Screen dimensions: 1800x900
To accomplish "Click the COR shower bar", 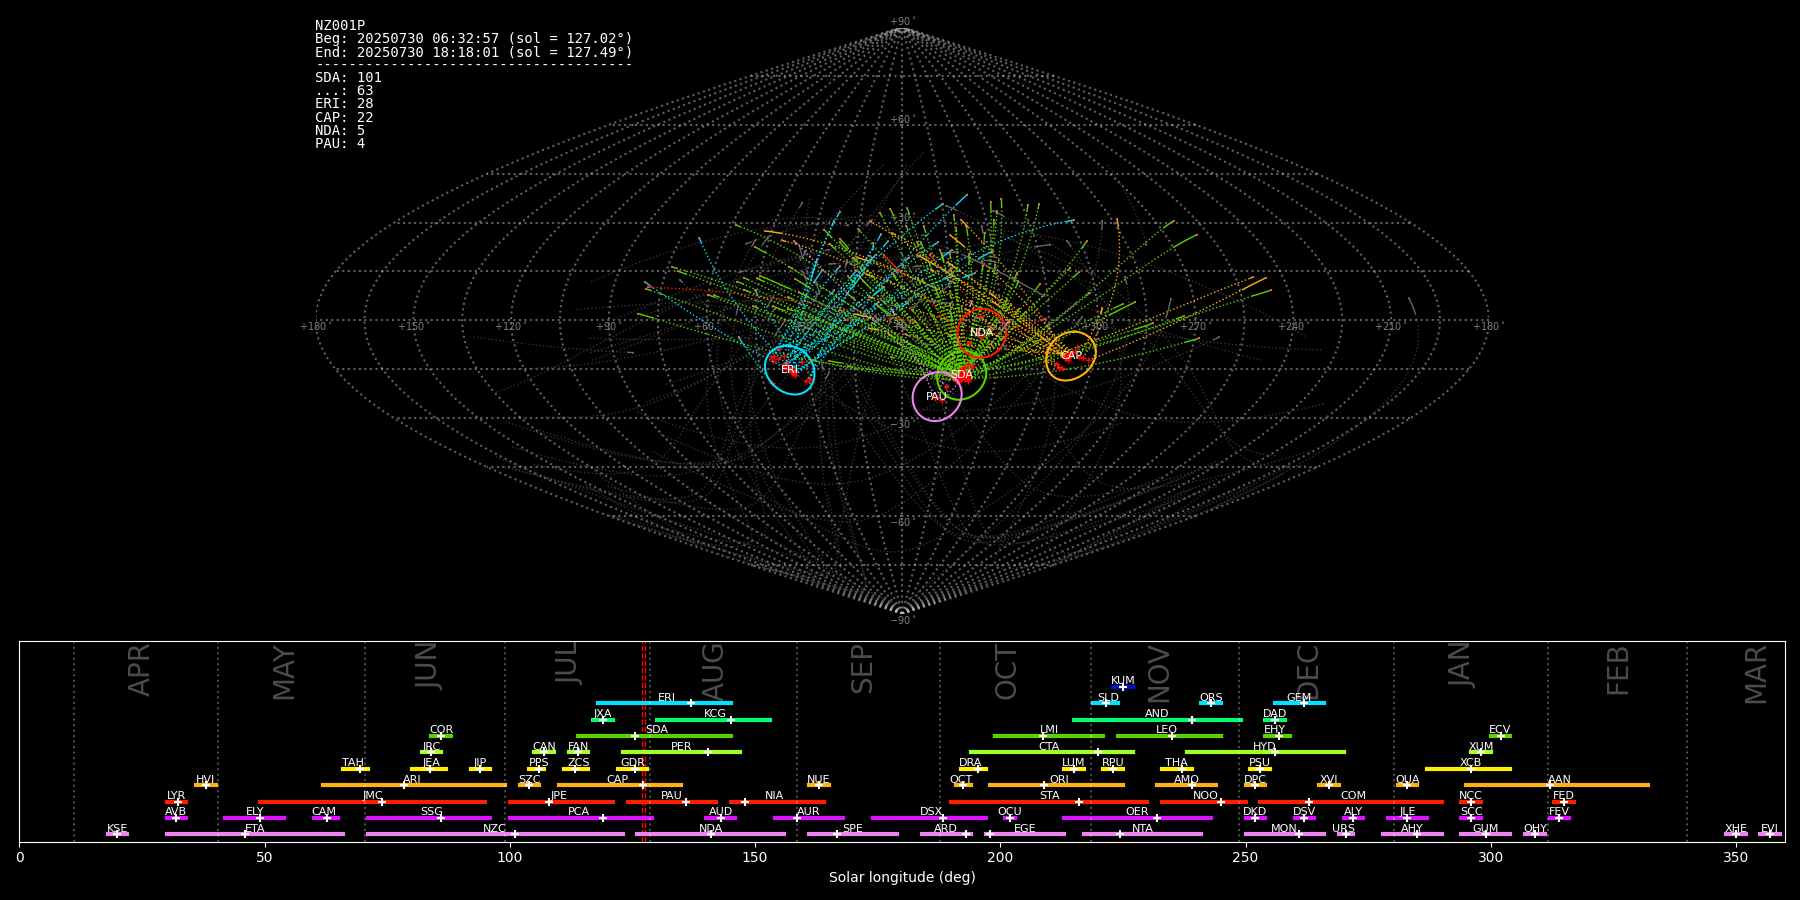I will [x=441, y=736].
